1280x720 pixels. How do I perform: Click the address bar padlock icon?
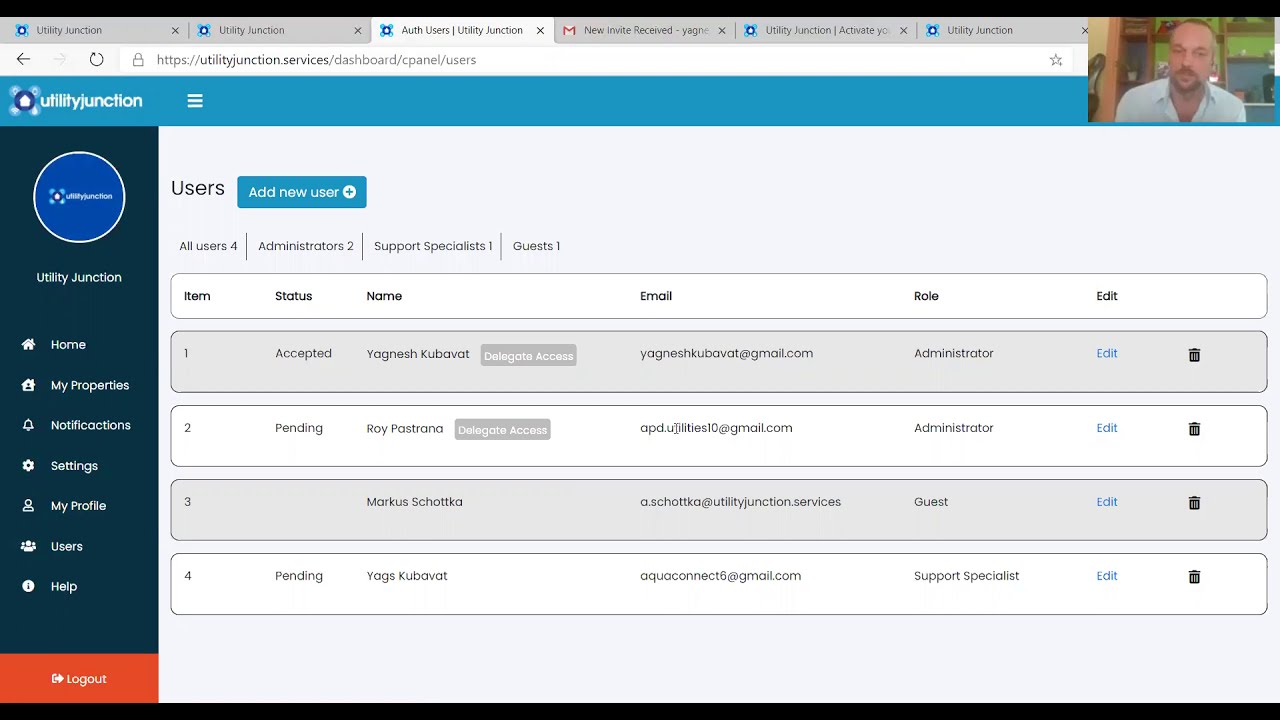click(138, 60)
